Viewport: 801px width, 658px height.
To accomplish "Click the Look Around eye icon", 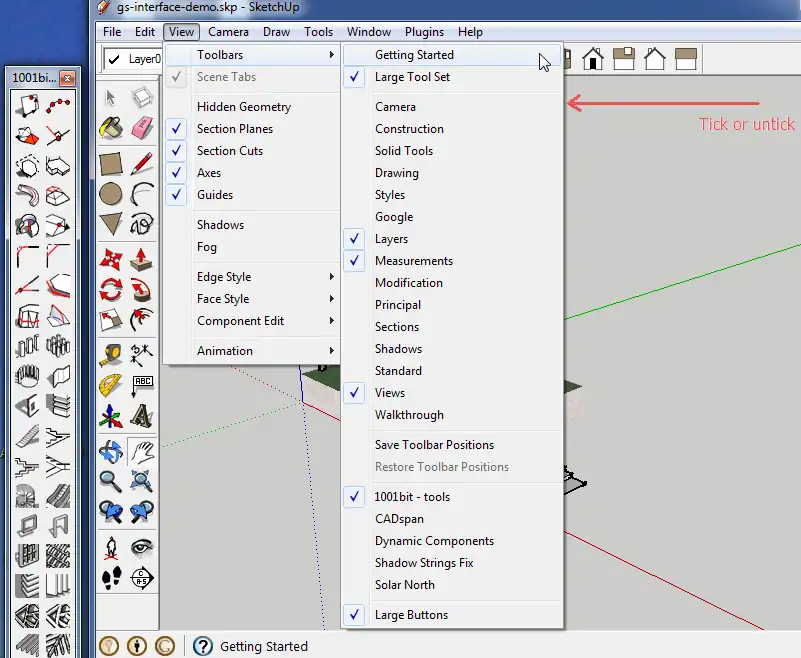I will (142, 546).
